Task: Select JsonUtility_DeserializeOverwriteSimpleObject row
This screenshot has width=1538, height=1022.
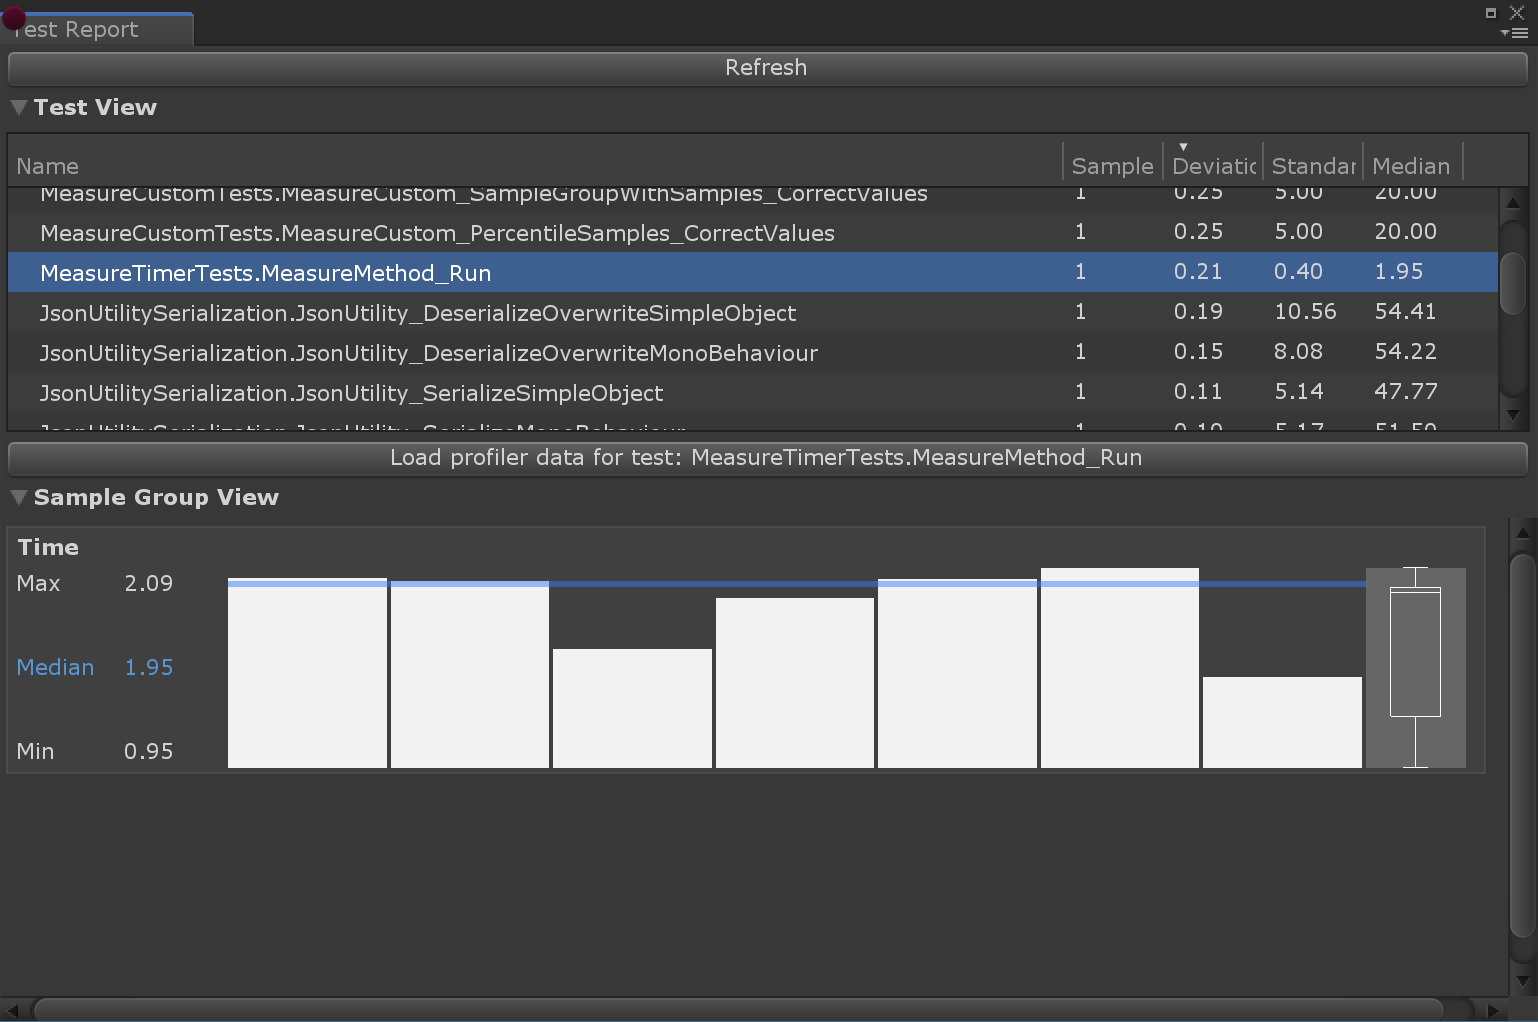Action: (x=753, y=313)
